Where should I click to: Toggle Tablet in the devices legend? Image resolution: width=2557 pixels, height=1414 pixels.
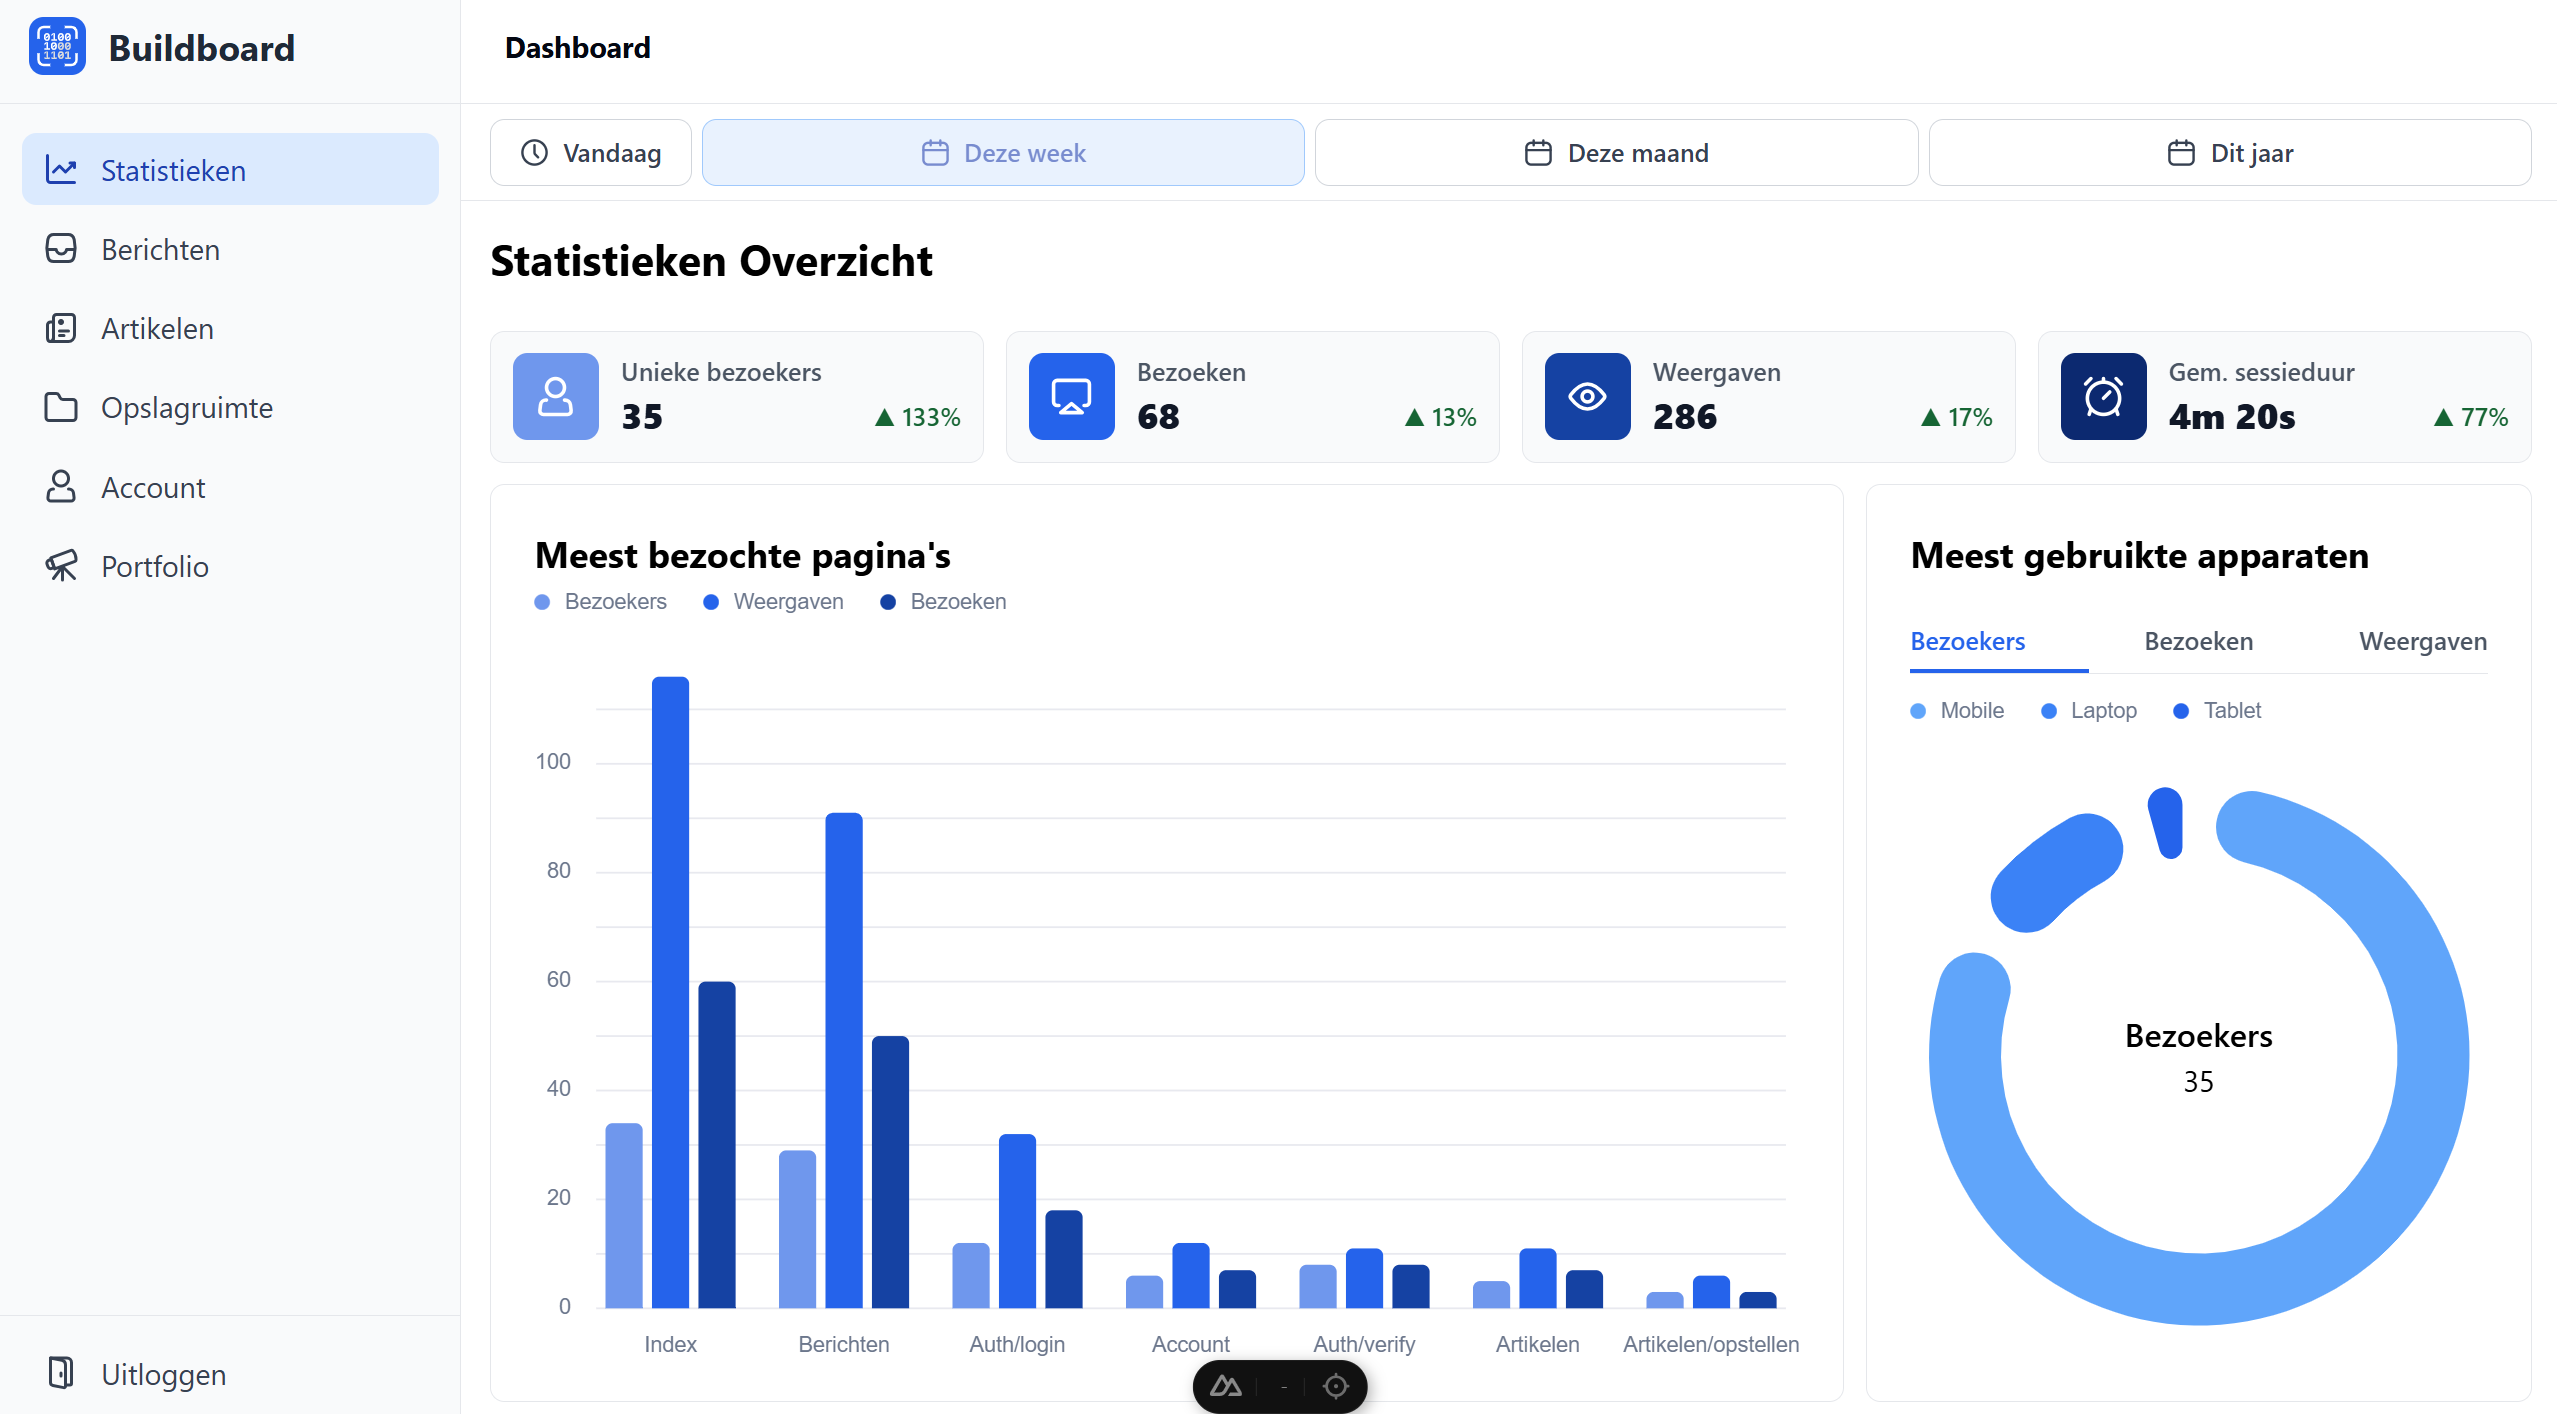tap(2217, 710)
